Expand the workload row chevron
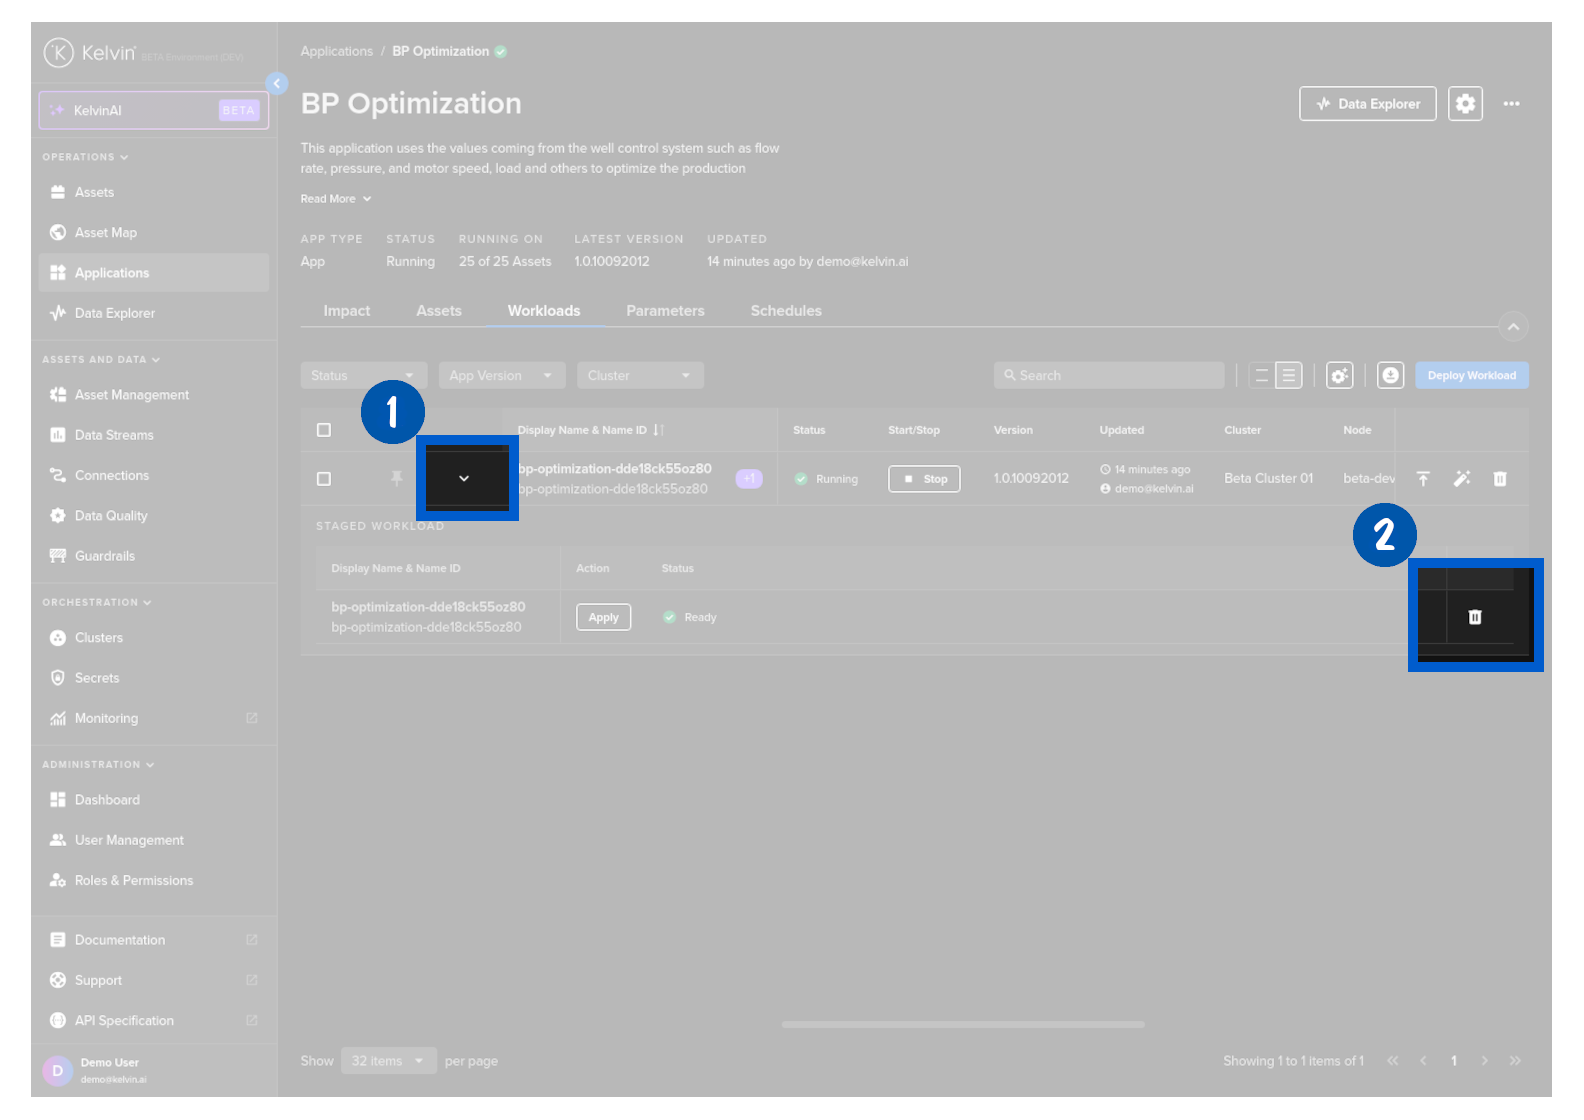 point(464,478)
